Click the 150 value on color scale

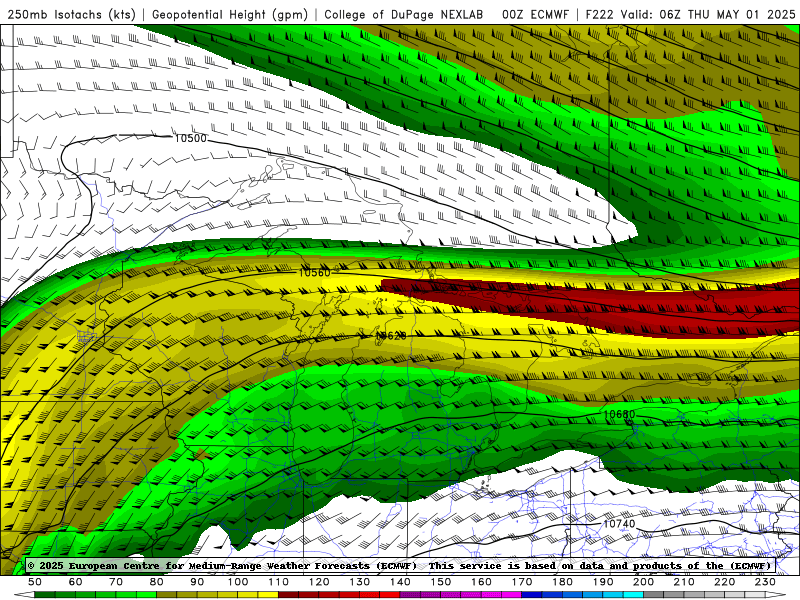(x=441, y=582)
